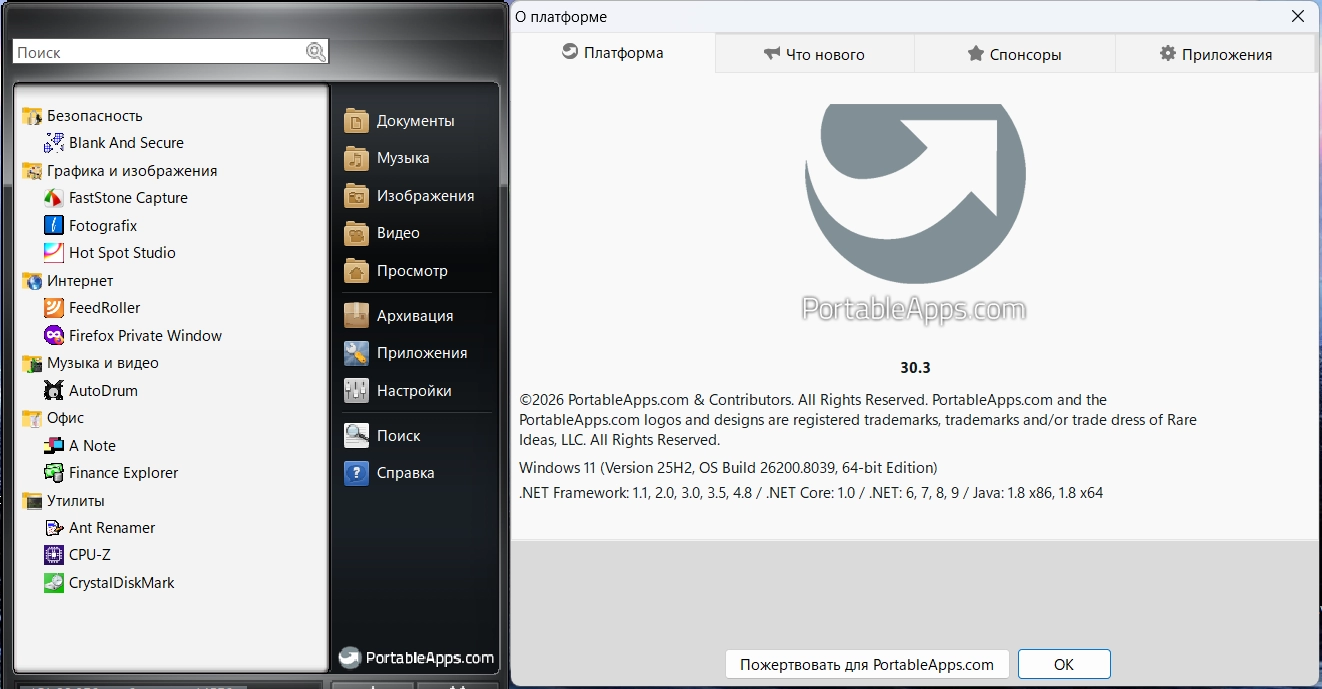Launch Finance Explorer
Image resolution: width=1322 pixels, height=689 pixels.
pos(111,473)
